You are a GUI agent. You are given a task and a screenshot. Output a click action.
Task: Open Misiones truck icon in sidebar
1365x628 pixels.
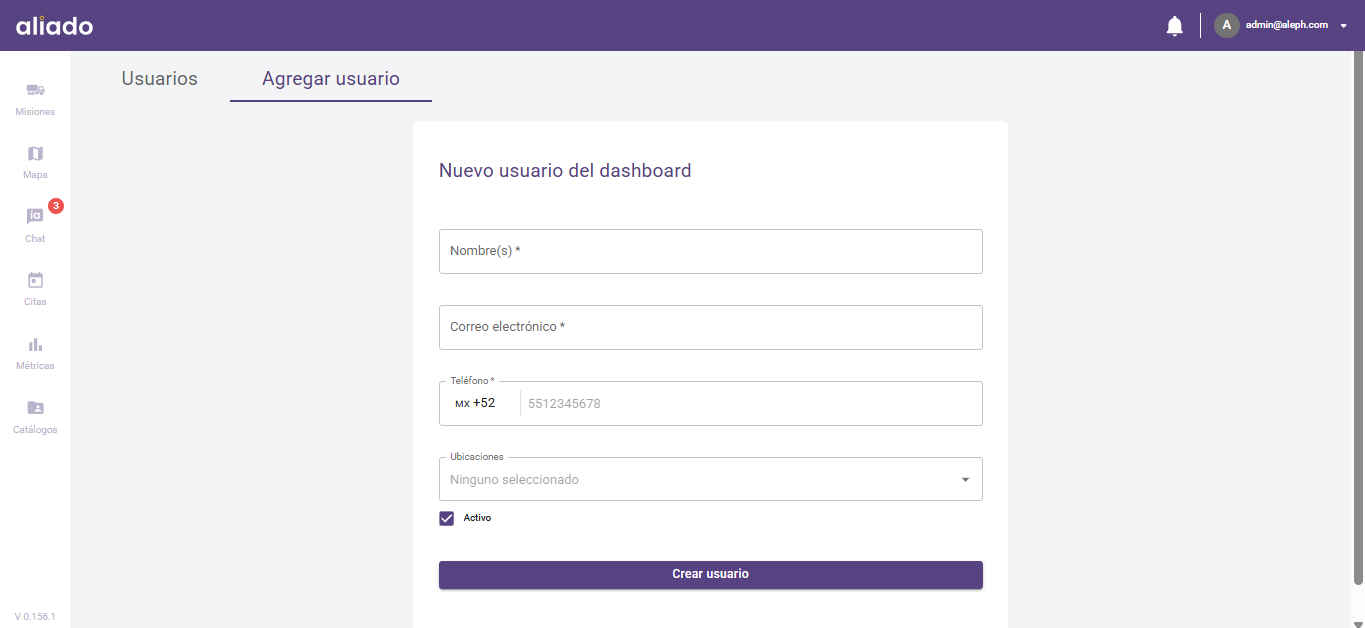(35, 91)
